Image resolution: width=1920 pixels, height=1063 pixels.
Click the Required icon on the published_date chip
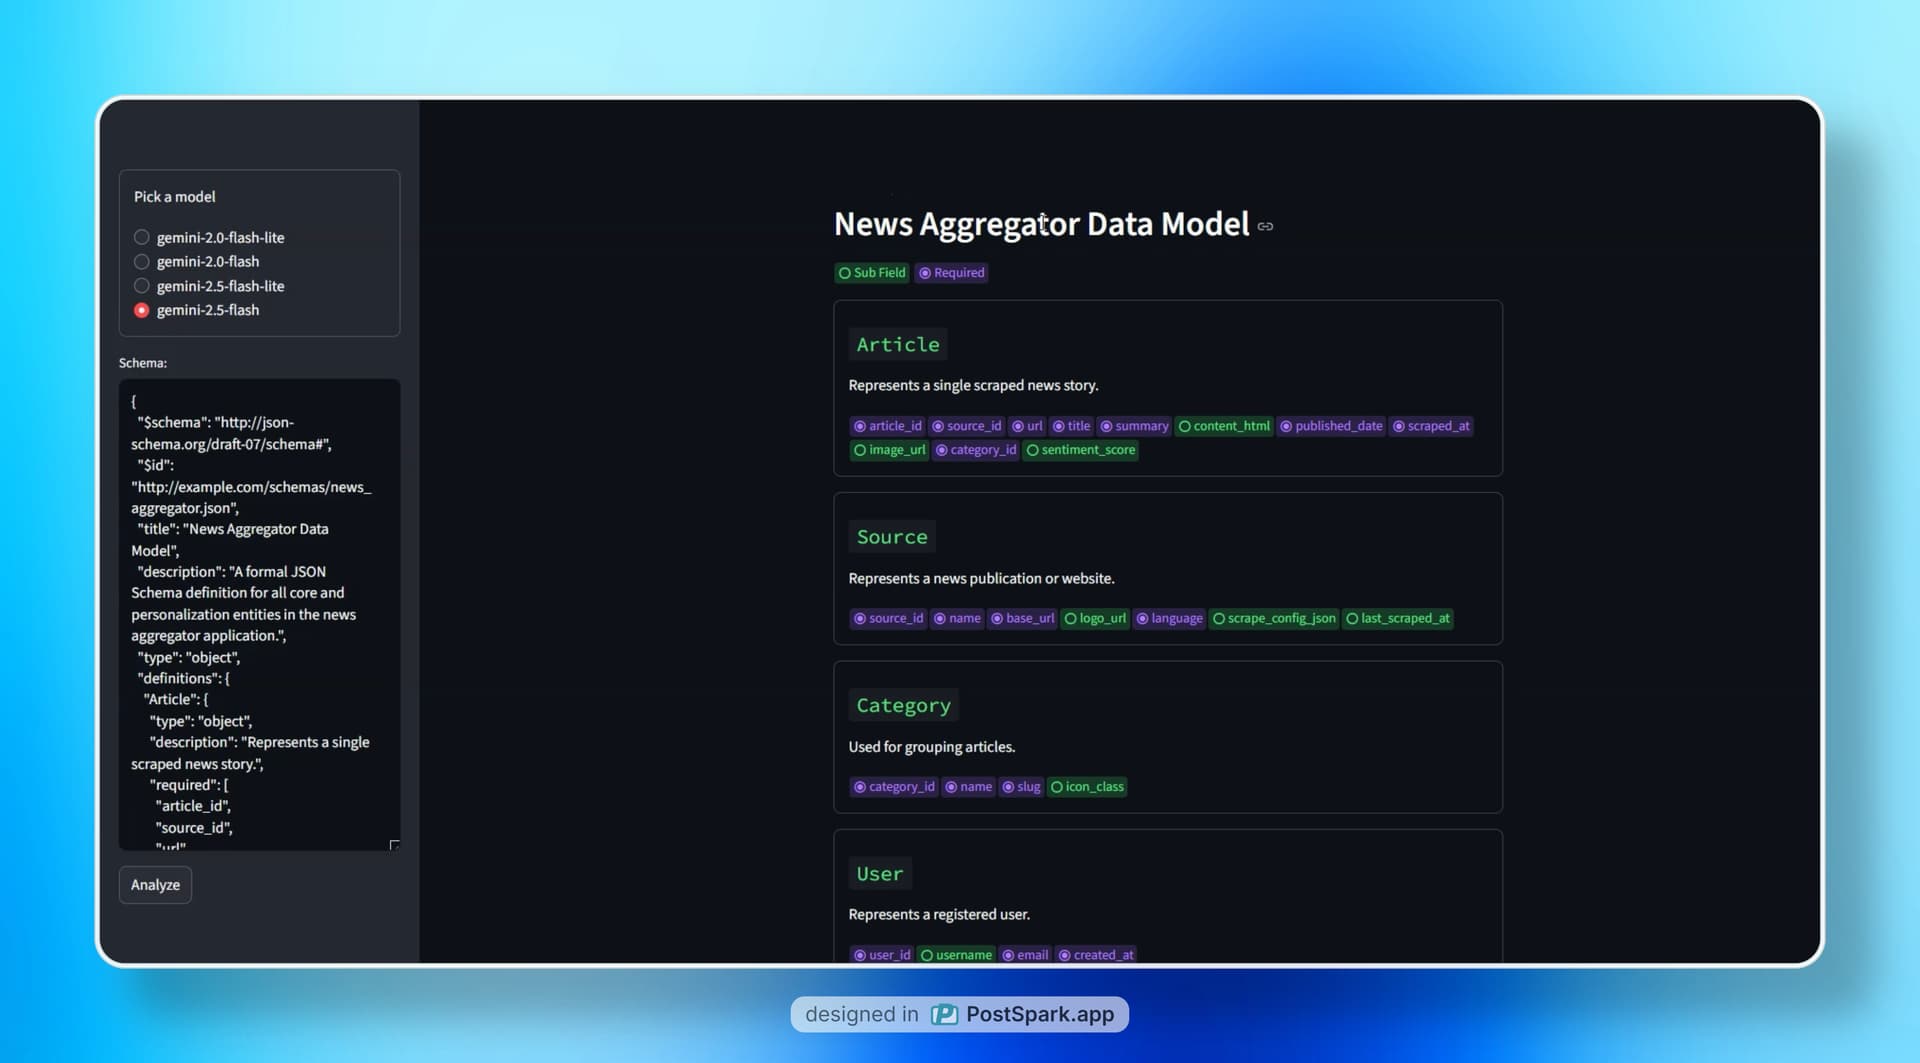(x=1287, y=426)
